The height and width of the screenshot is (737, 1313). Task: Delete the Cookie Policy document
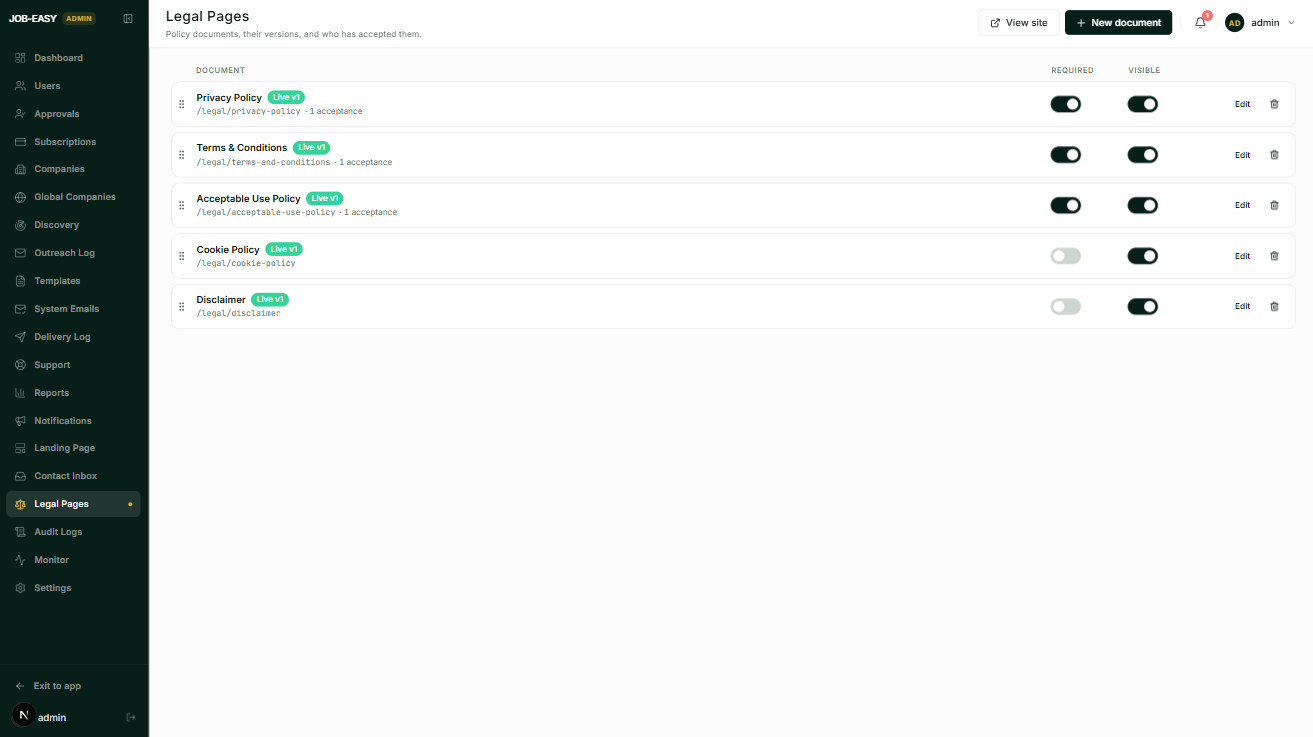point(1274,256)
